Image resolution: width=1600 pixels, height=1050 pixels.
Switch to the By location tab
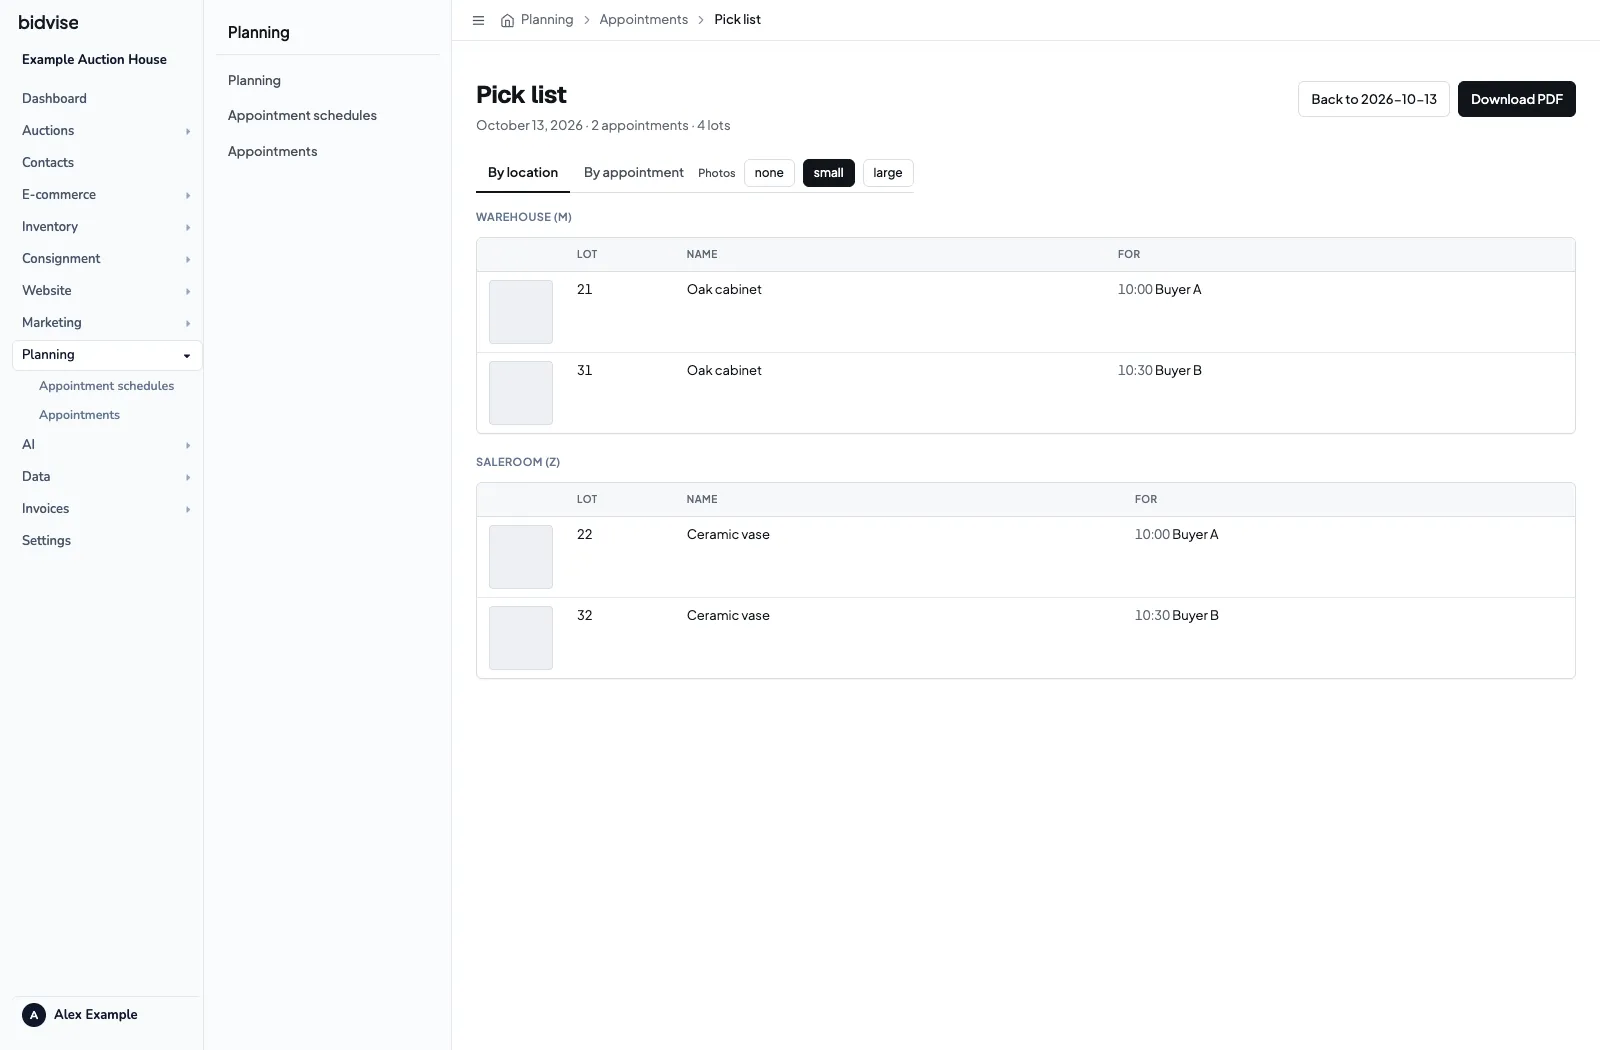pos(523,173)
